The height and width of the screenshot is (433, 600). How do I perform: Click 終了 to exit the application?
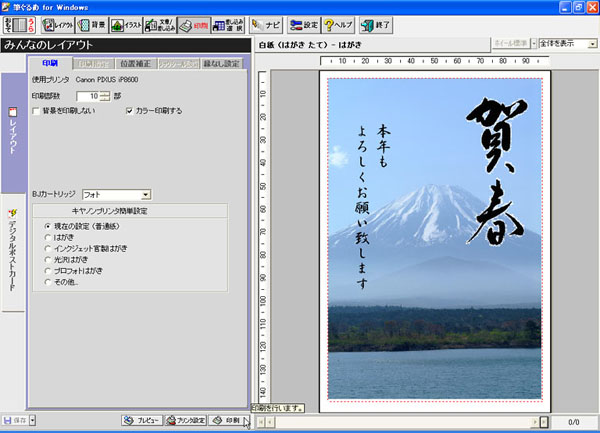click(x=375, y=23)
